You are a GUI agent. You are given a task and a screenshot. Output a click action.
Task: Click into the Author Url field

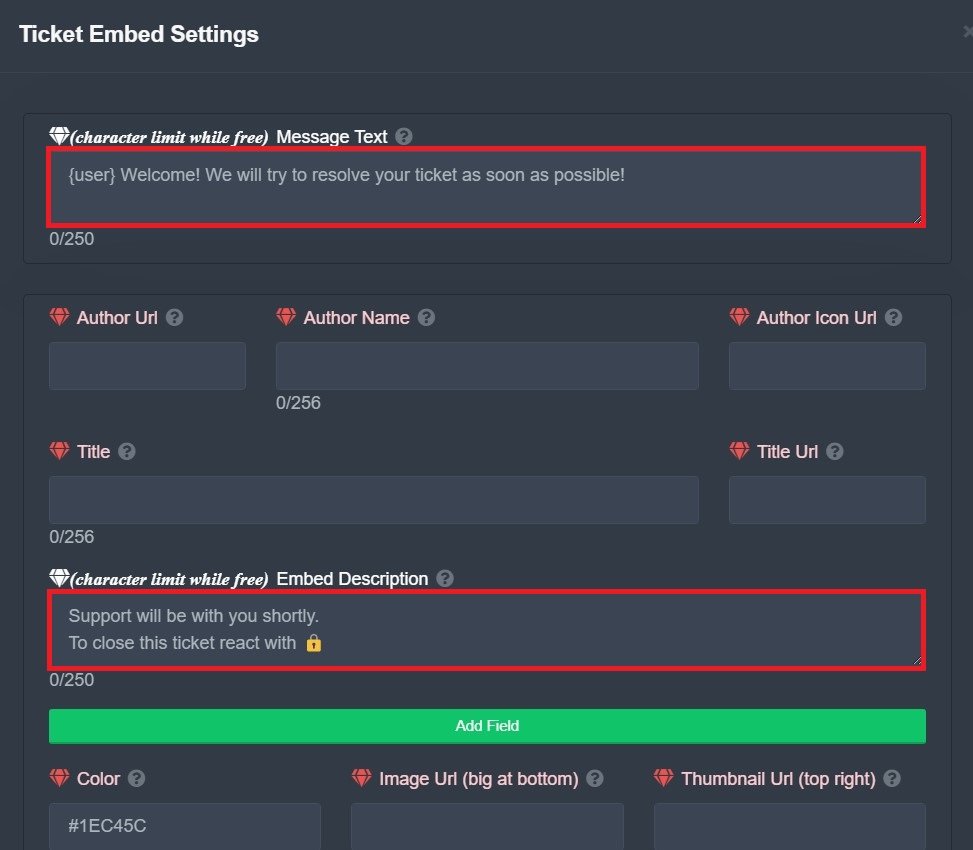[147, 366]
